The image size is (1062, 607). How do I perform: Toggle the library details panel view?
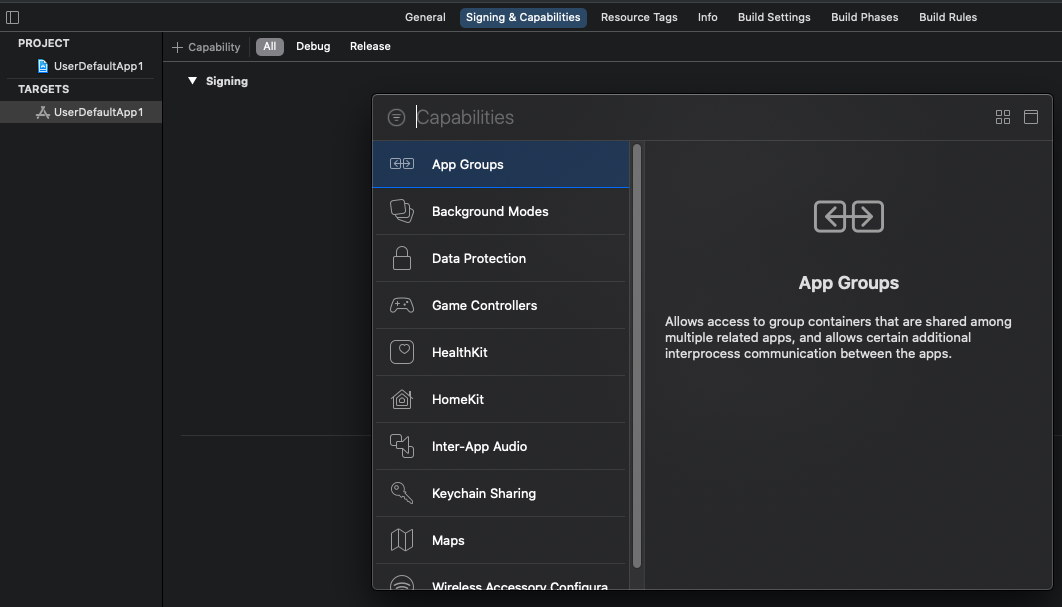(x=1031, y=117)
